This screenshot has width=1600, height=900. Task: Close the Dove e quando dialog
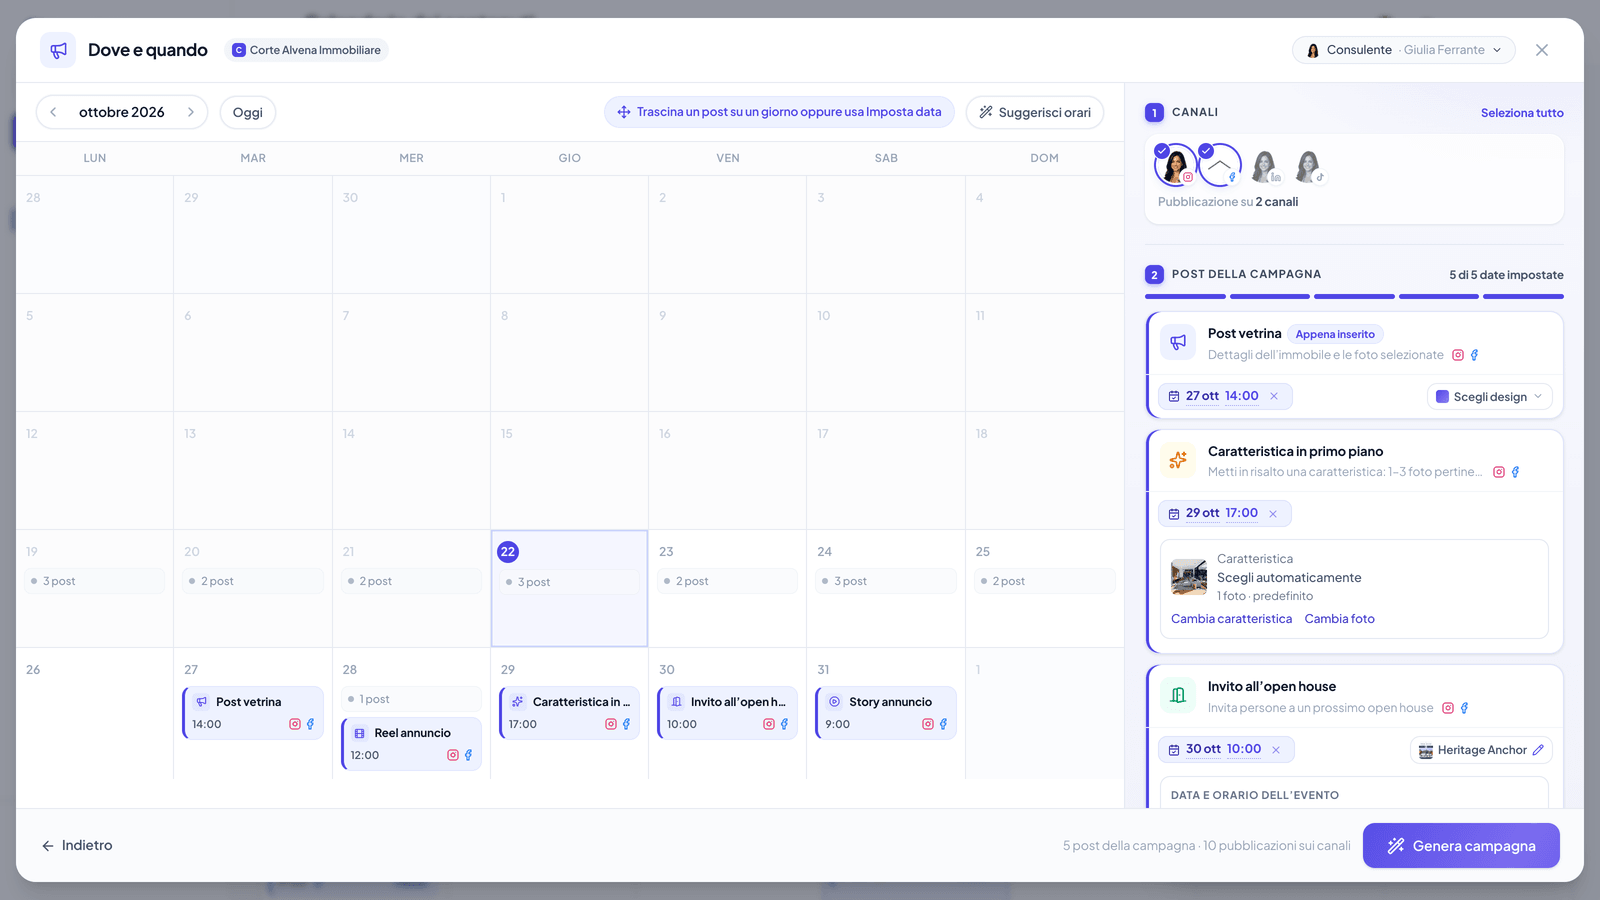[1542, 50]
